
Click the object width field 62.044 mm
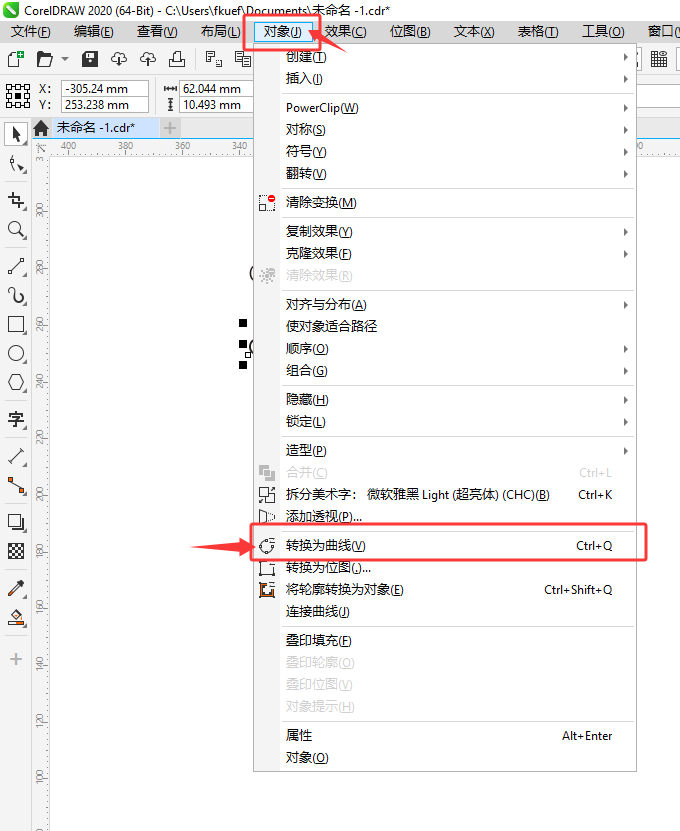[216, 89]
